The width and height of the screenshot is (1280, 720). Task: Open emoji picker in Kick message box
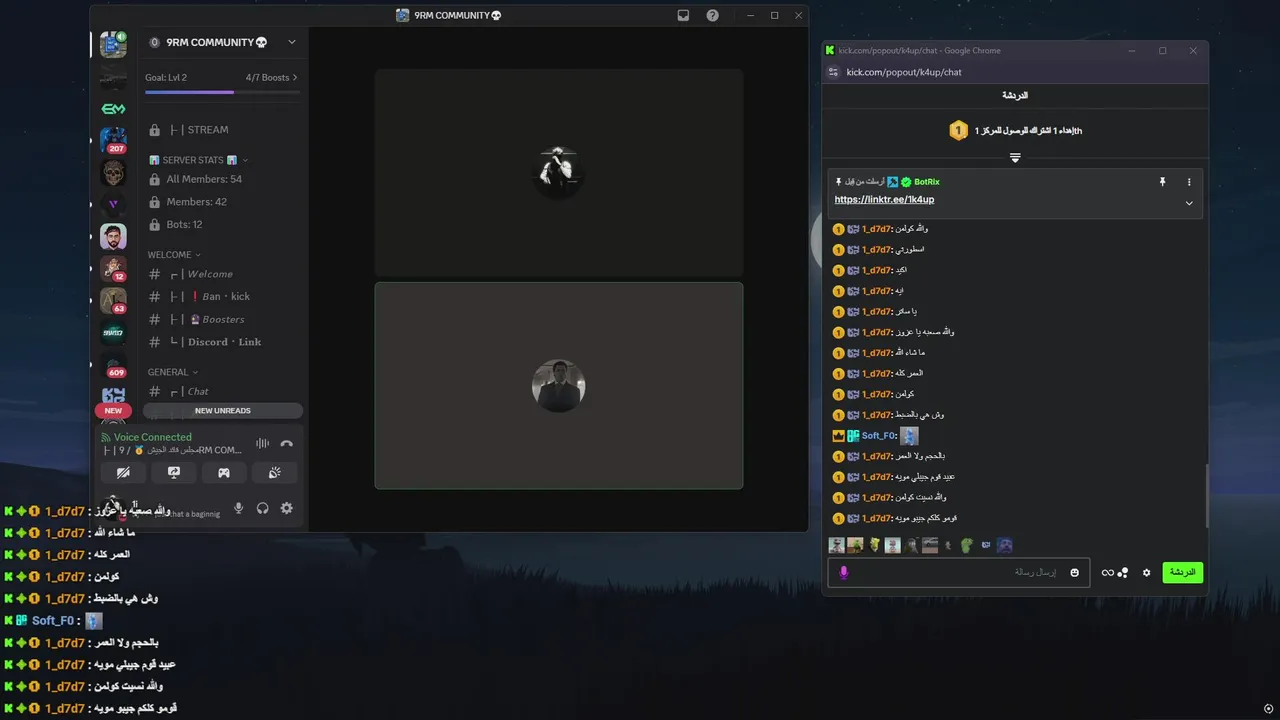1075,573
